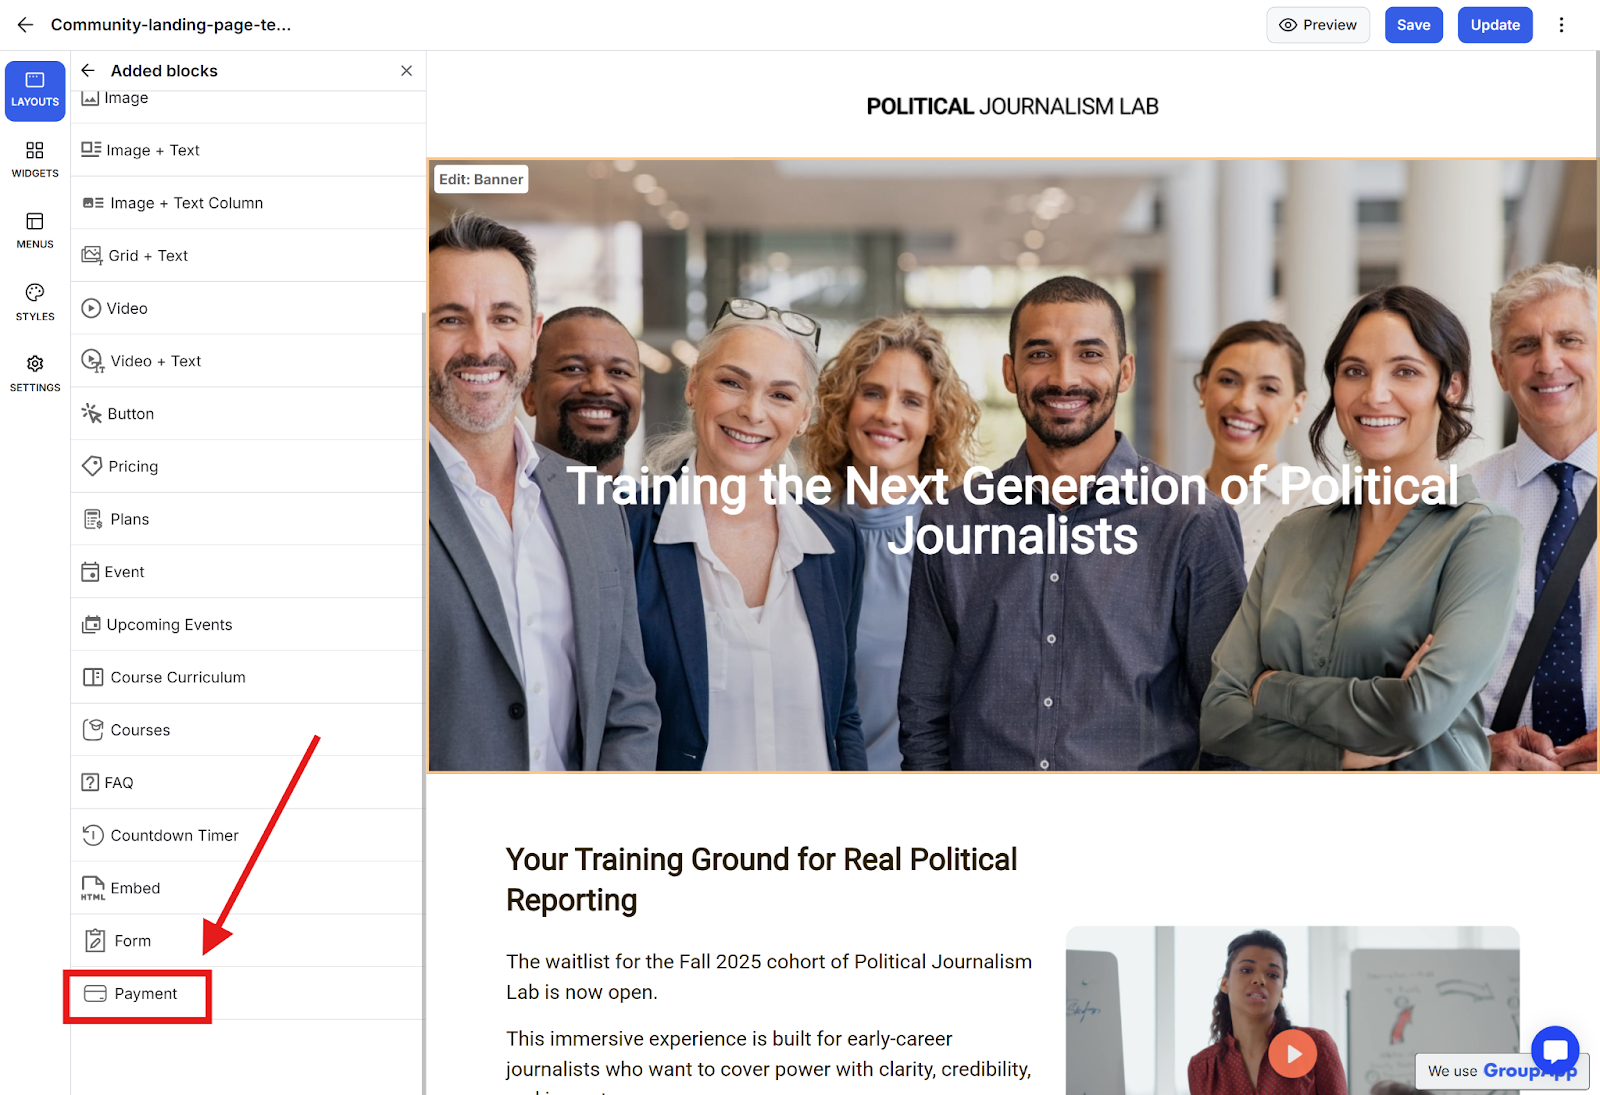1600x1095 pixels.
Task: Open the three-dot more options menu
Action: [1561, 25]
